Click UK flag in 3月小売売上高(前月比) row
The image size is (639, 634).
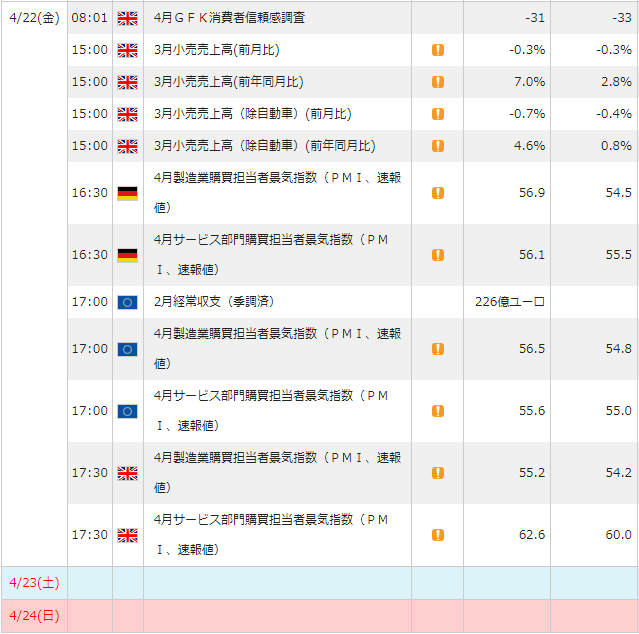[x=128, y=50]
